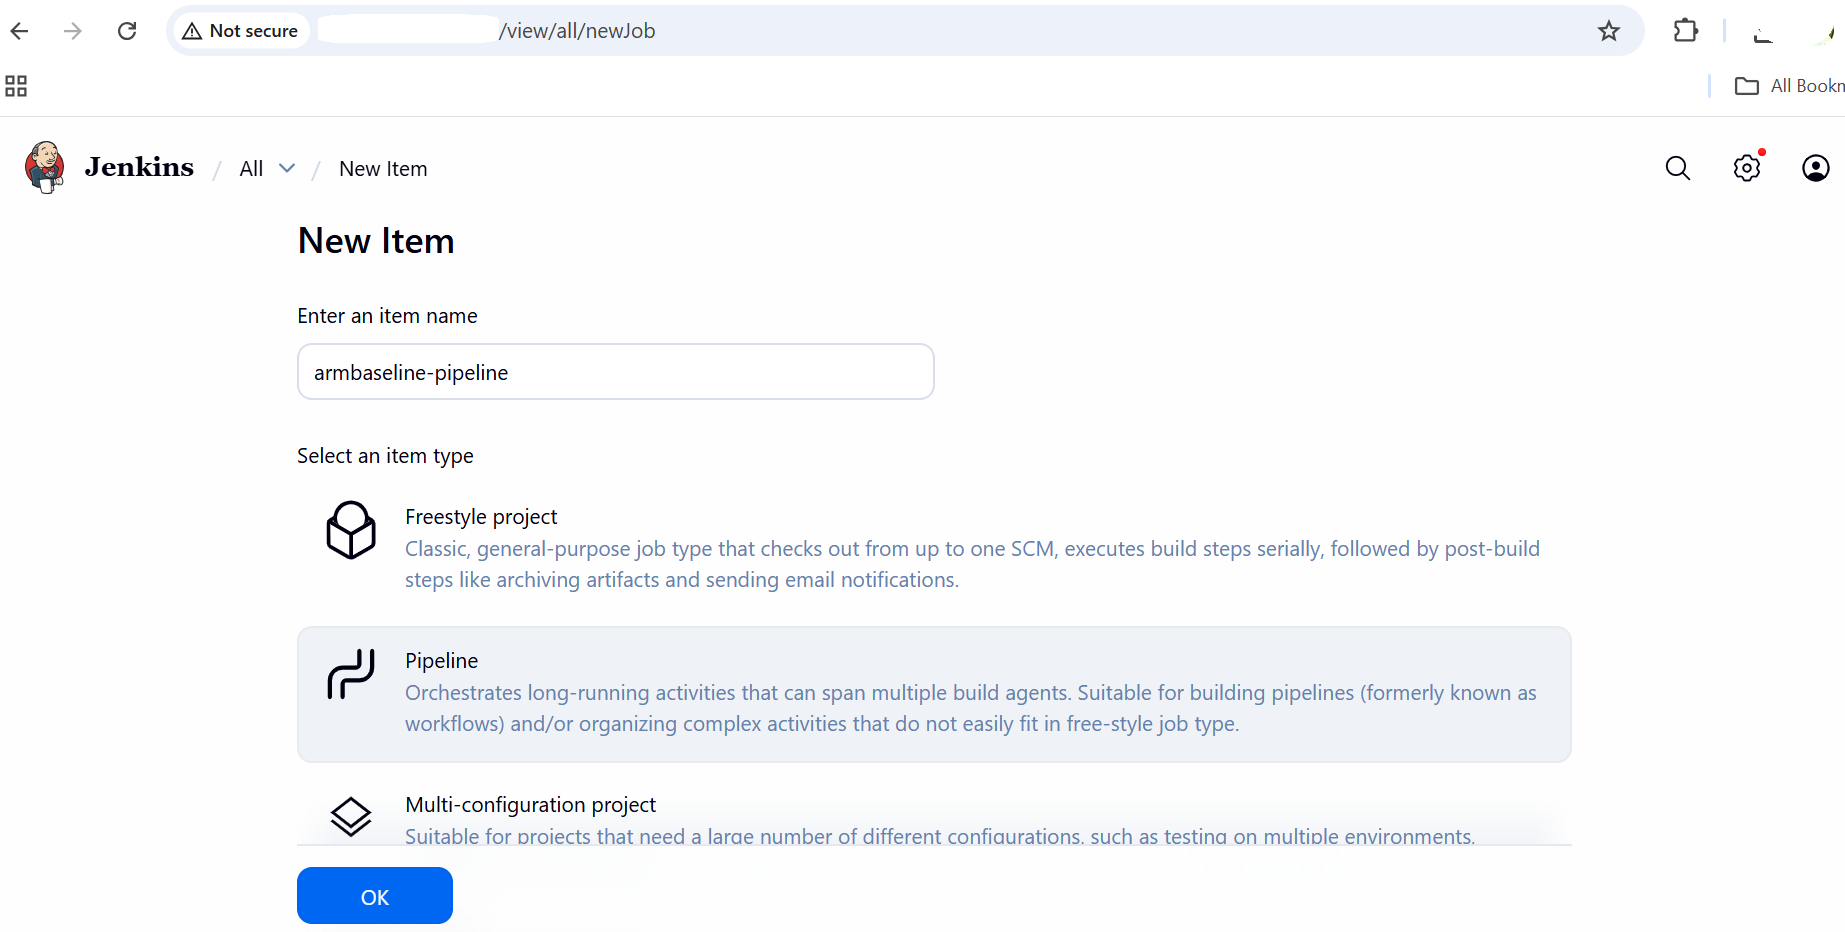Open Jenkins settings via the gear icon
This screenshot has height=932, width=1845.
1747,168
